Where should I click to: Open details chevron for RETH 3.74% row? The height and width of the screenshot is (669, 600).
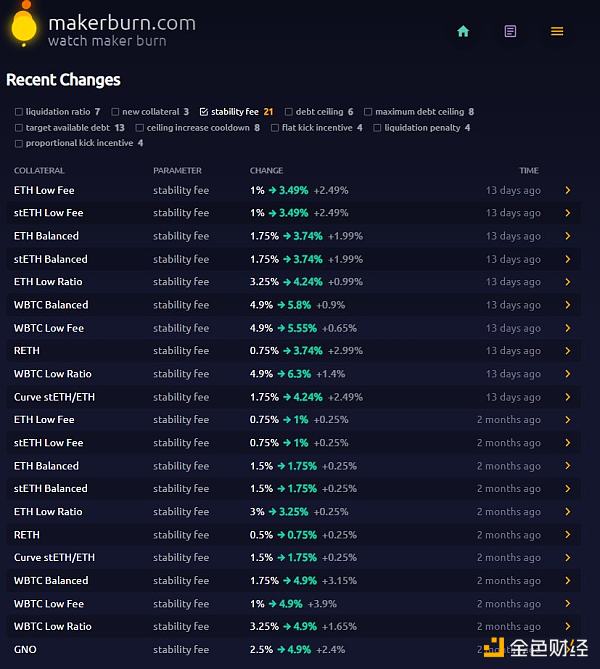click(x=567, y=351)
